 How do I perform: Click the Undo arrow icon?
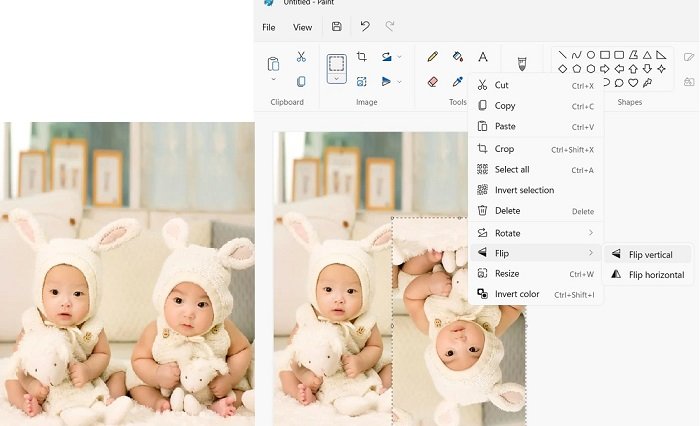365,27
